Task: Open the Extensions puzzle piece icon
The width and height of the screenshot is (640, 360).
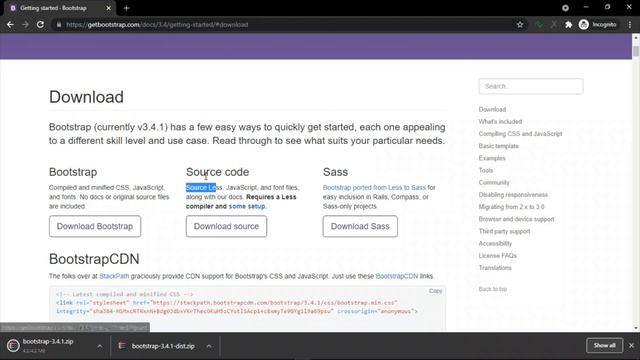Action: tap(568, 24)
